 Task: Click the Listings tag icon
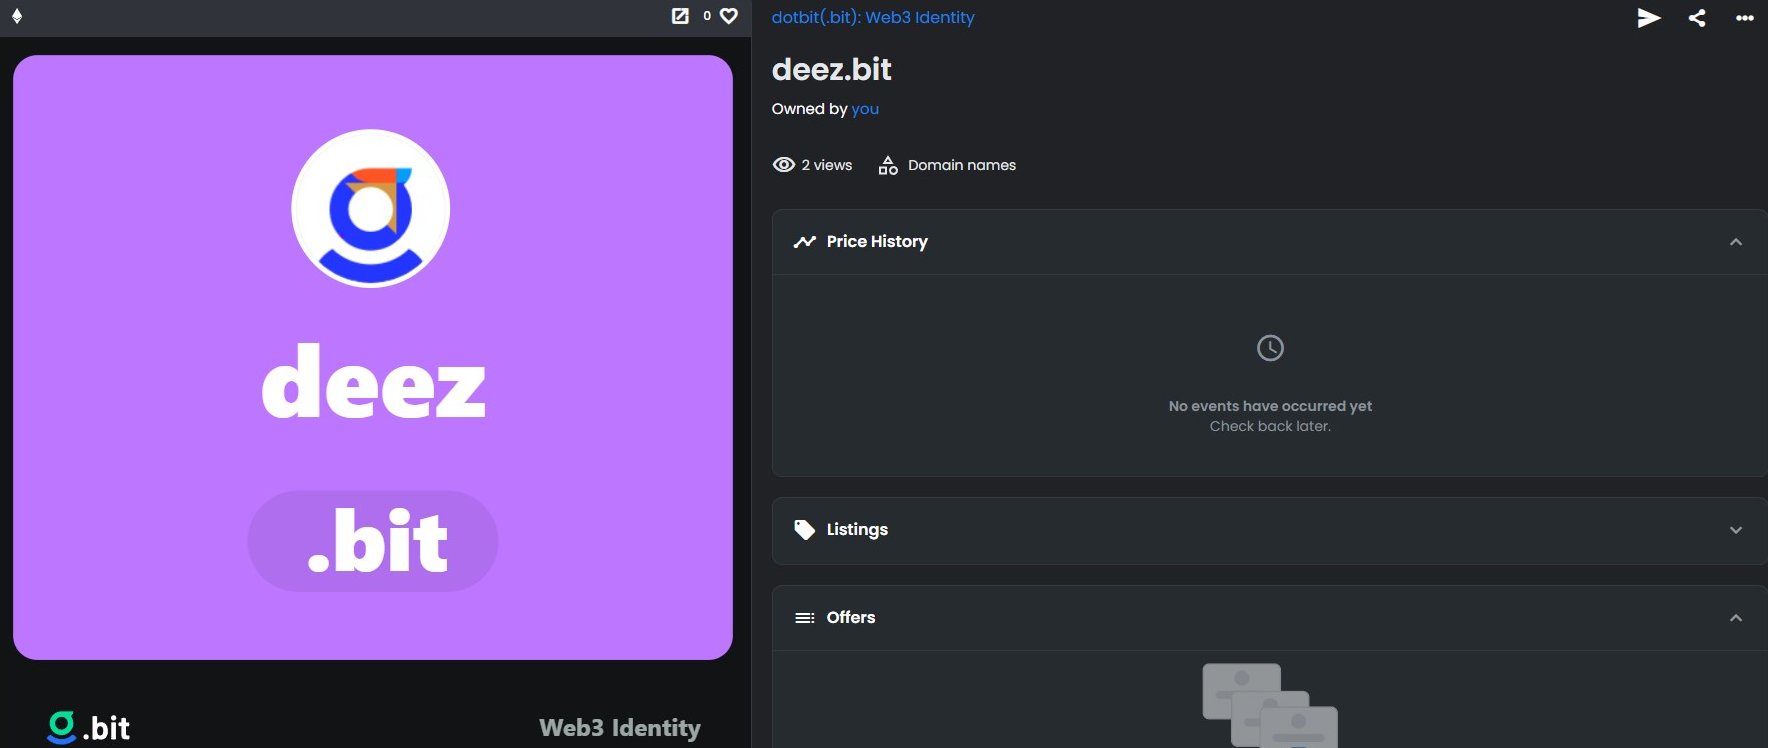click(x=805, y=530)
